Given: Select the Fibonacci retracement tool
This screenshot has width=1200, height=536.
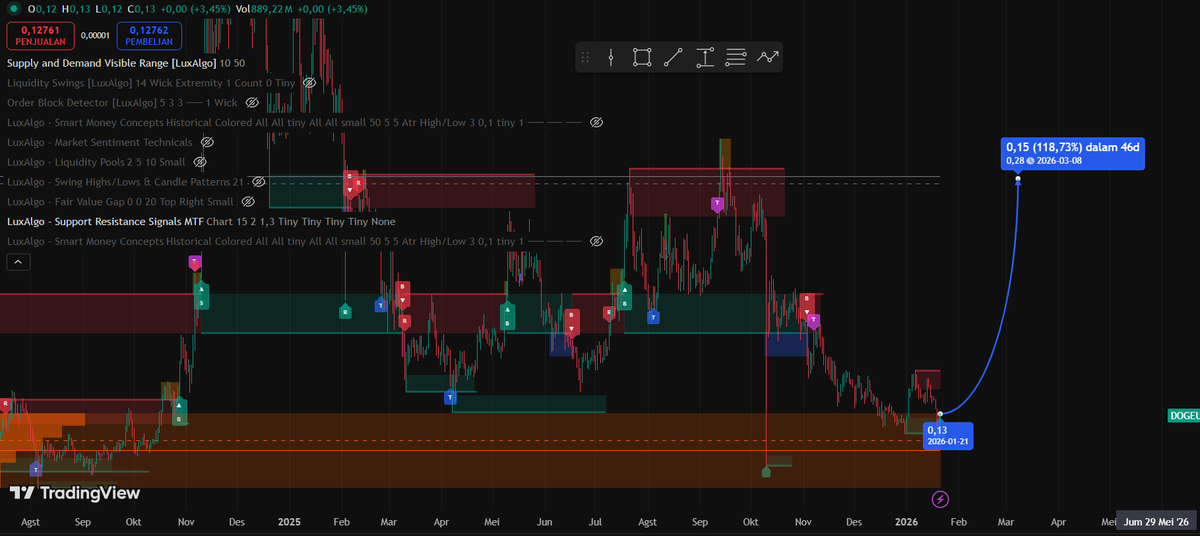Looking at the screenshot, I should (736, 57).
